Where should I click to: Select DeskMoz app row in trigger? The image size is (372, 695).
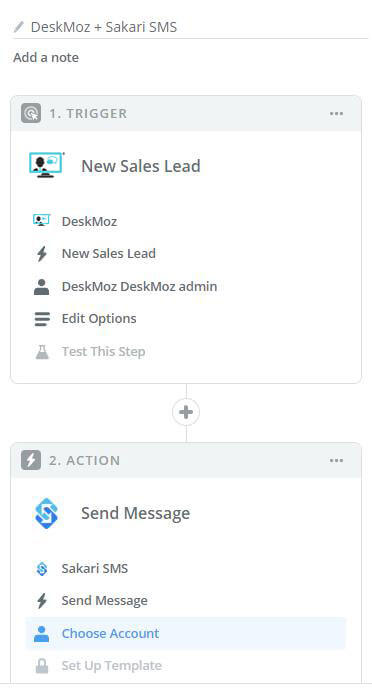[185, 221]
